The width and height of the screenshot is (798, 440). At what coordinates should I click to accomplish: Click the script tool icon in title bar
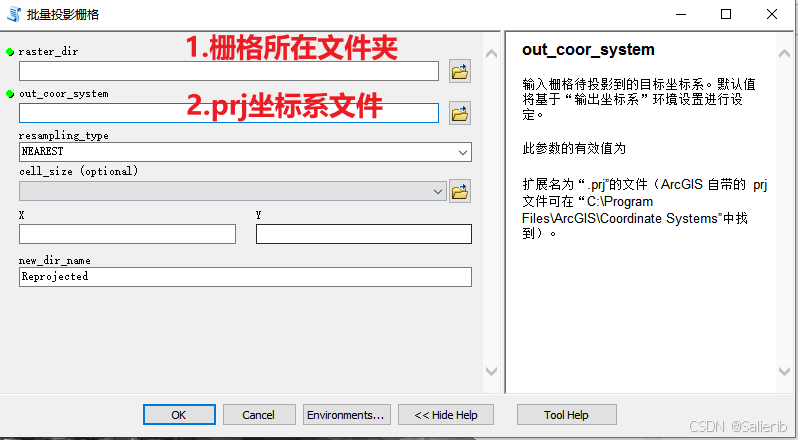pos(14,14)
